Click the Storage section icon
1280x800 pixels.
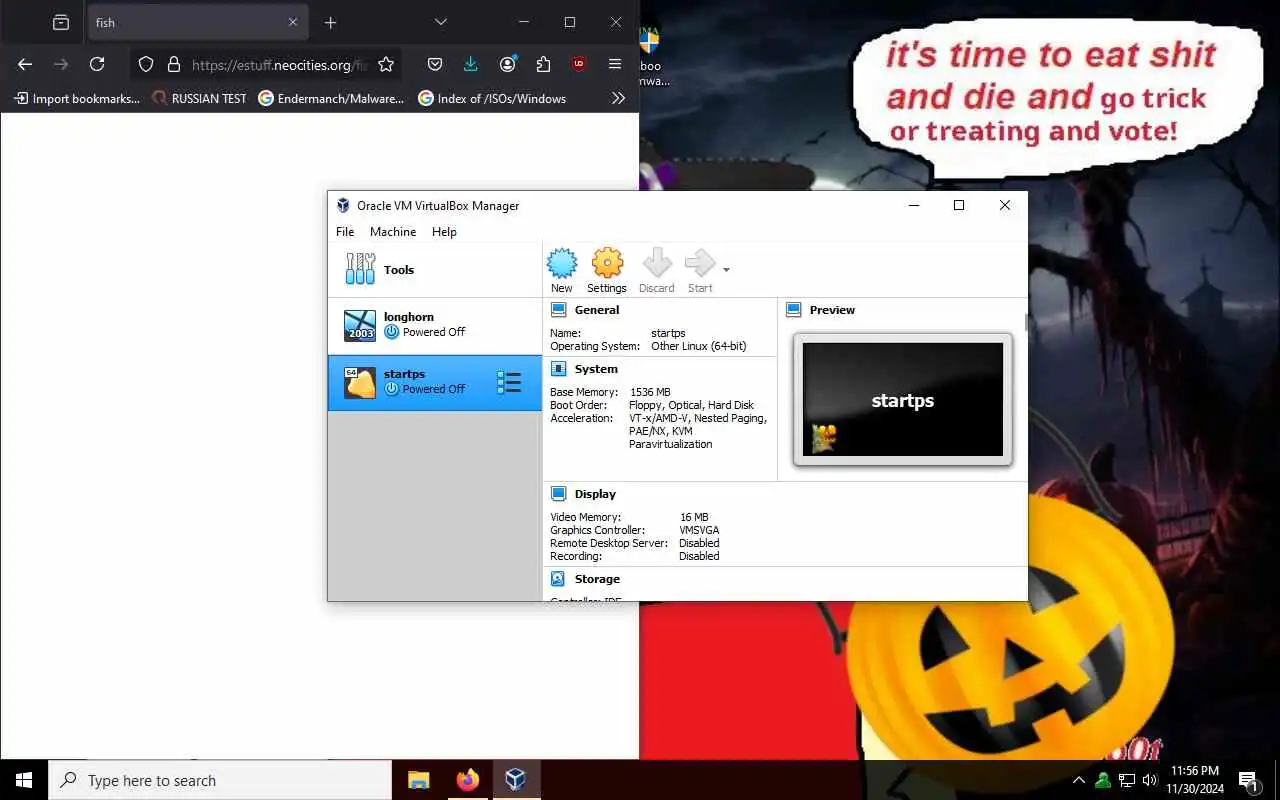[559, 579]
